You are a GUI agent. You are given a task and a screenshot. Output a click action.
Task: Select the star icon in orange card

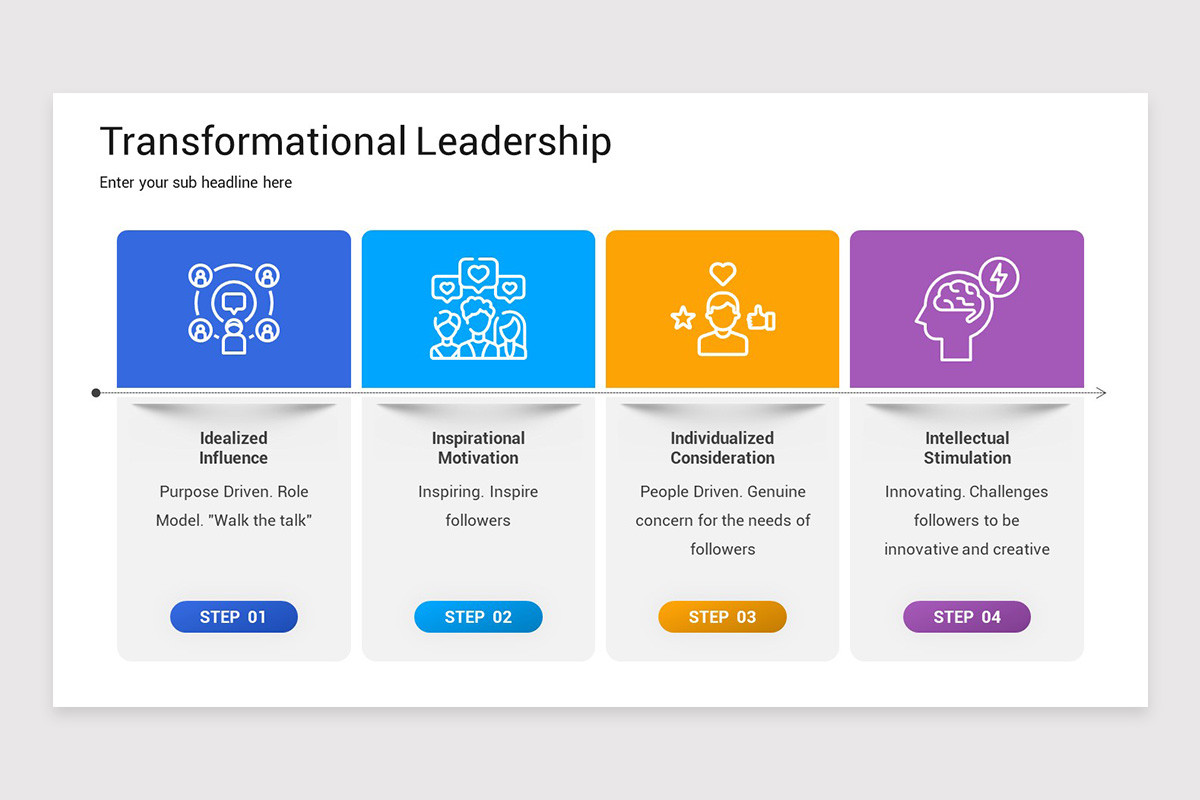683,319
